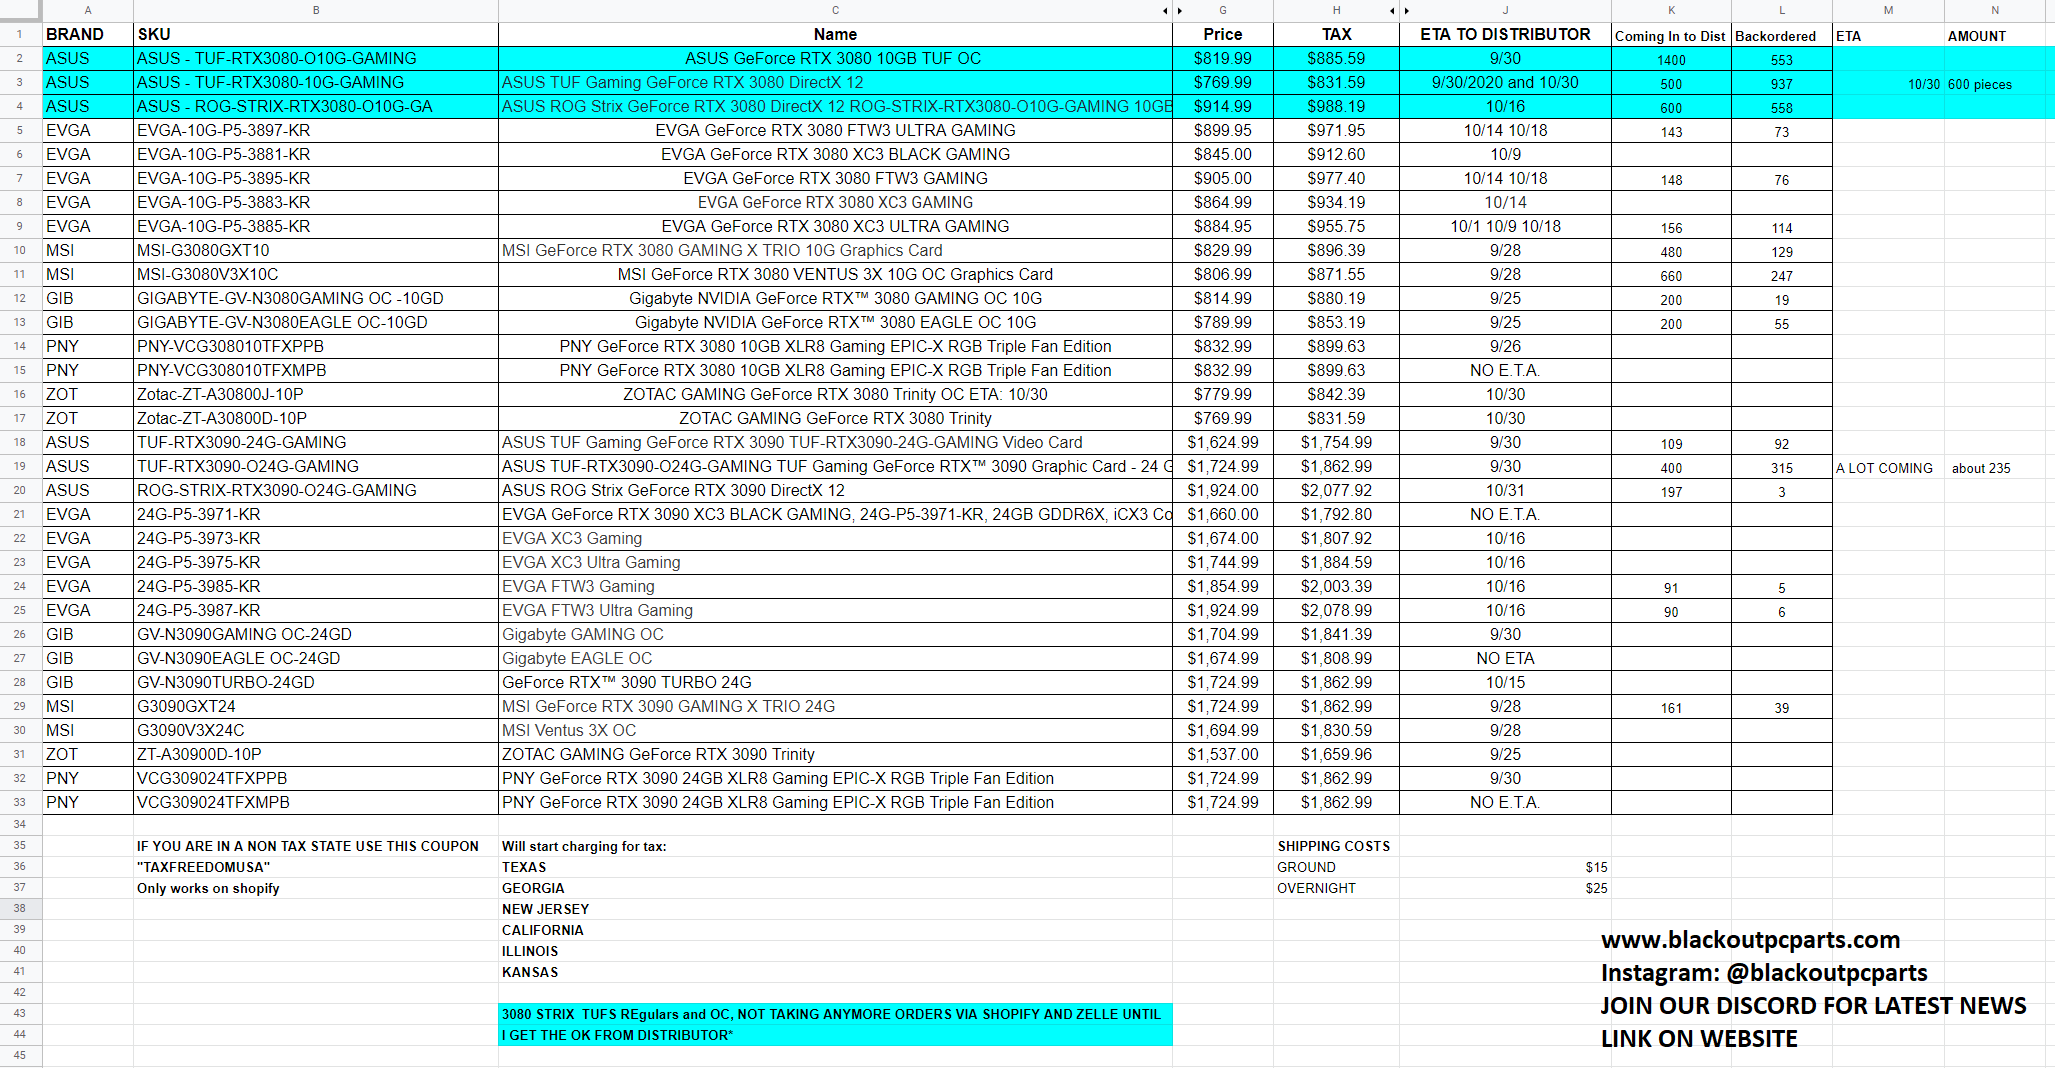
Task: Select the NO ETA cell
Action: click(1505, 658)
